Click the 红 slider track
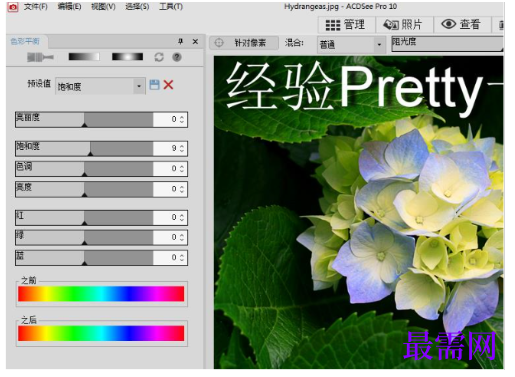 pyautogui.click(x=84, y=217)
